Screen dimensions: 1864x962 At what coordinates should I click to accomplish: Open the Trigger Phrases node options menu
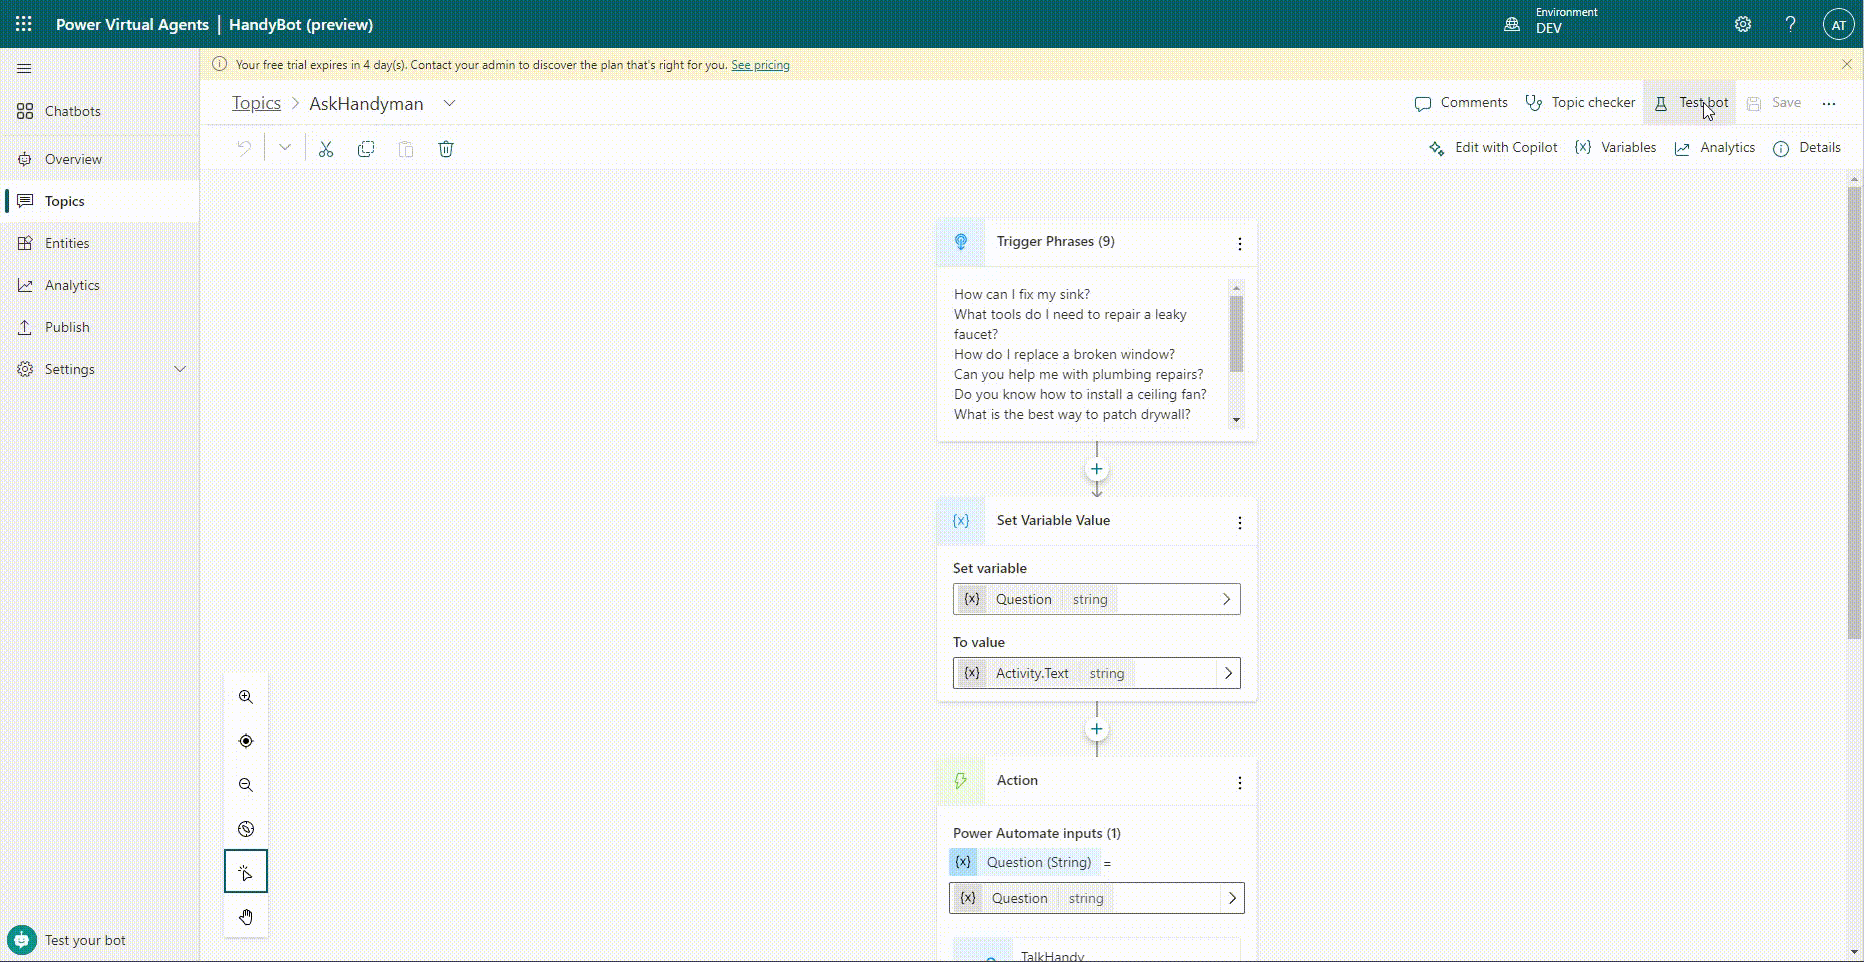1239,242
